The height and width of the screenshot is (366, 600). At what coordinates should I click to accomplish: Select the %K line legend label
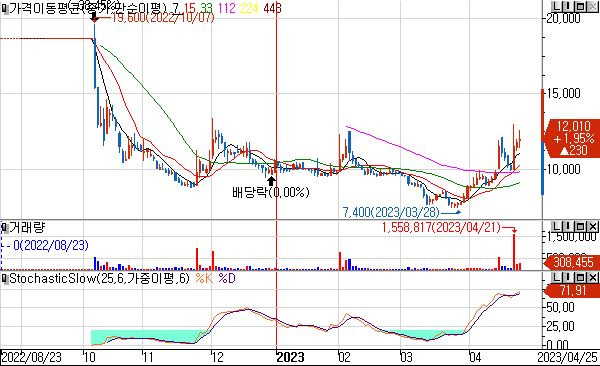[x=204, y=278]
